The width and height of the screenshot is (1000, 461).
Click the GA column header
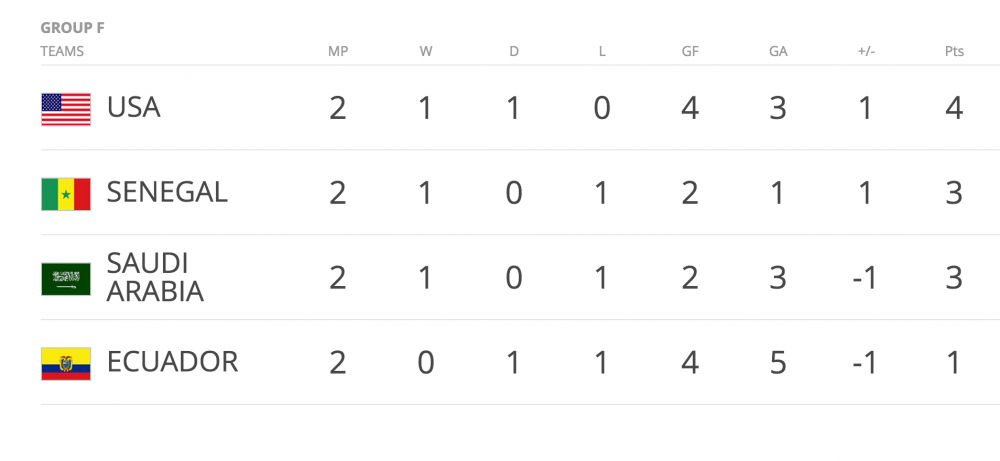click(778, 51)
